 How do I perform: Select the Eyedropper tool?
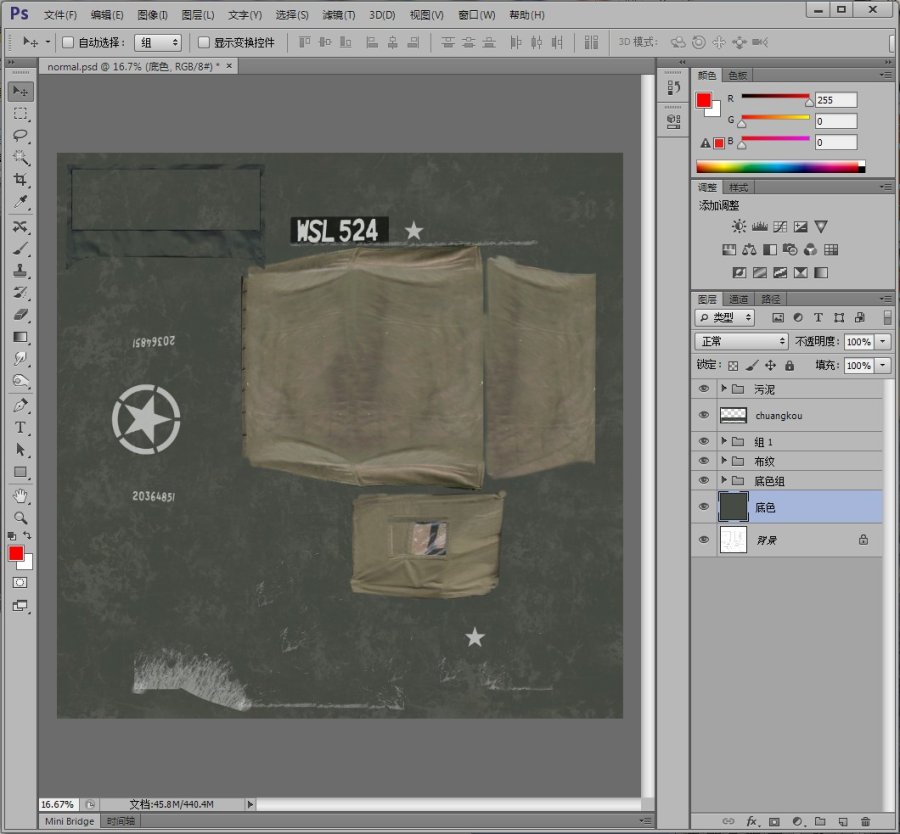[20, 202]
